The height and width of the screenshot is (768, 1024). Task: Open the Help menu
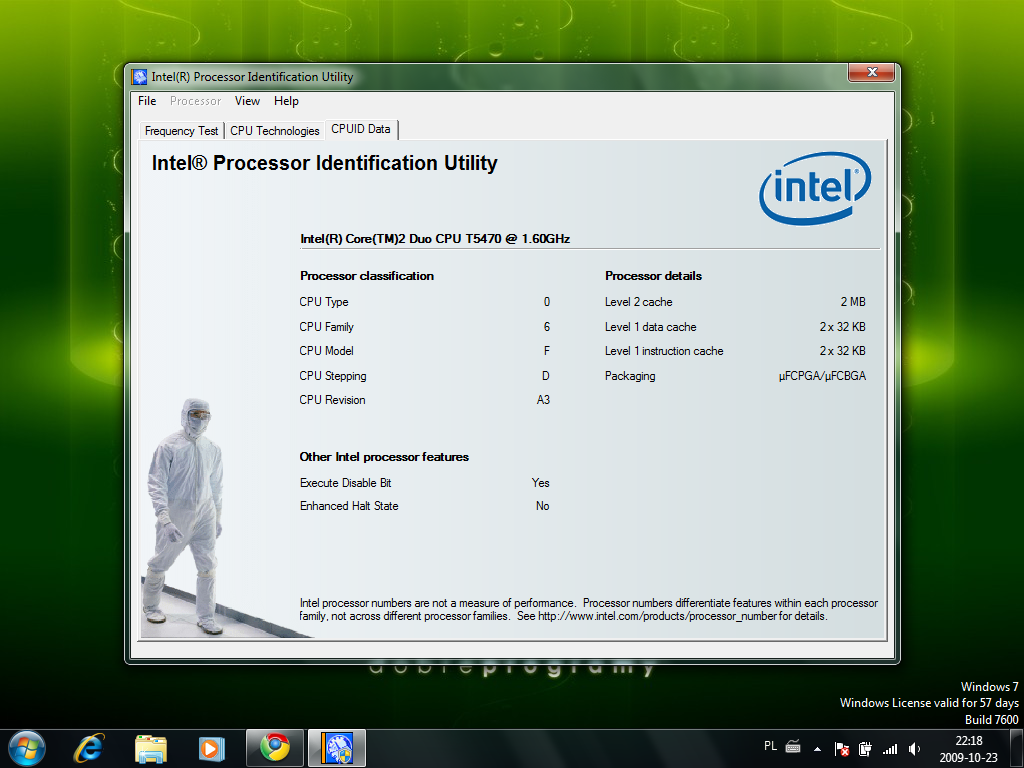(x=286, y=101)
